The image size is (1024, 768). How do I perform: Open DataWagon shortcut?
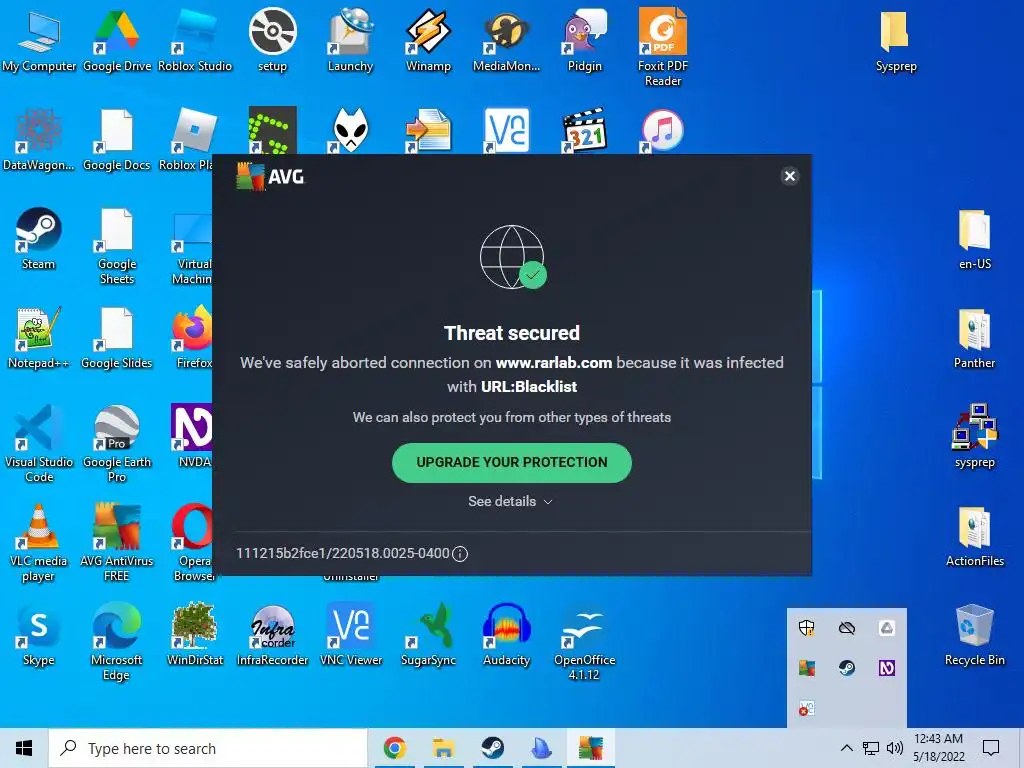click(38, 139)
